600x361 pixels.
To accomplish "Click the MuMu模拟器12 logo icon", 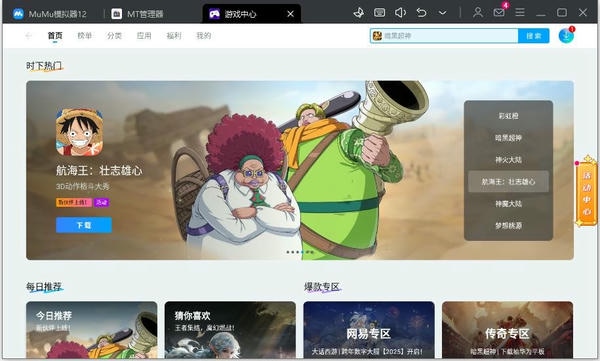I will pyautogui.click(x=18, y=14).
